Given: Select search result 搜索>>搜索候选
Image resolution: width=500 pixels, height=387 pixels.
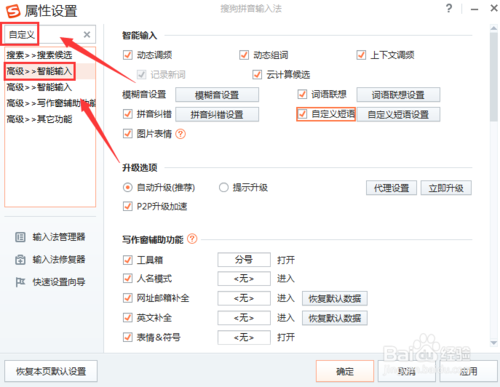Looking at the screenshot, I should [39, 55].
